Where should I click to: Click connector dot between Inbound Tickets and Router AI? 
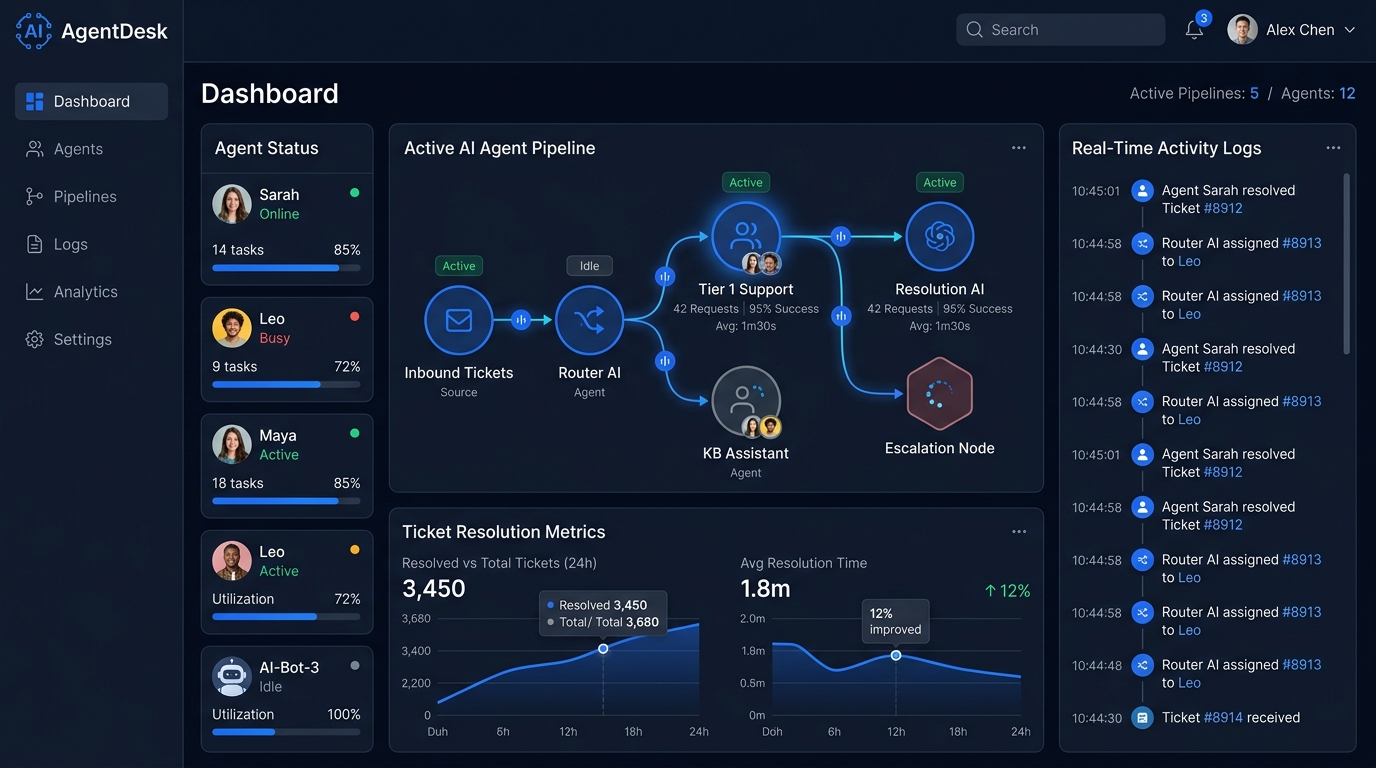pyautogui.click(x=520, y=320)
